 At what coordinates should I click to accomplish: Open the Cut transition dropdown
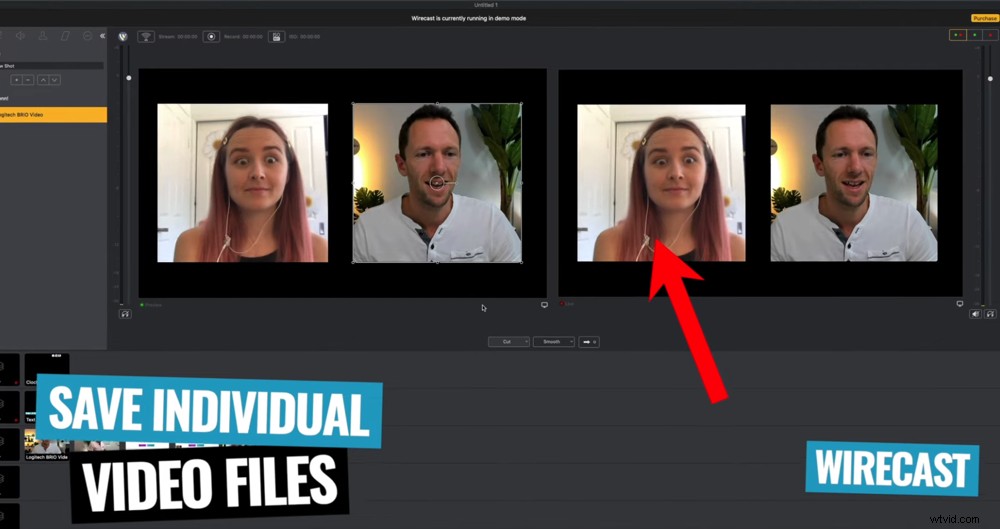pyautogui.click(x=509, y=342)
